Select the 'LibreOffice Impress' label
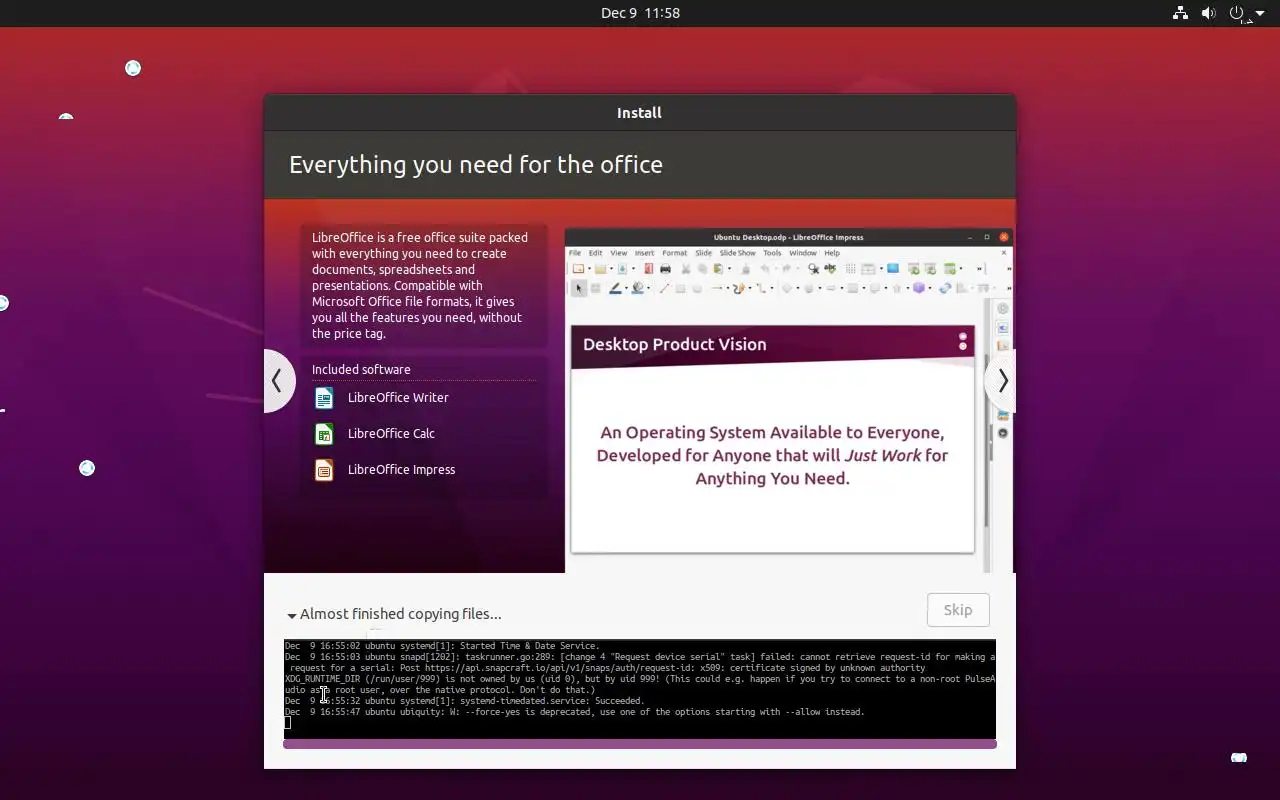Image resolution: width=1280 pixels, height=800 pixels. click(401, 470)
